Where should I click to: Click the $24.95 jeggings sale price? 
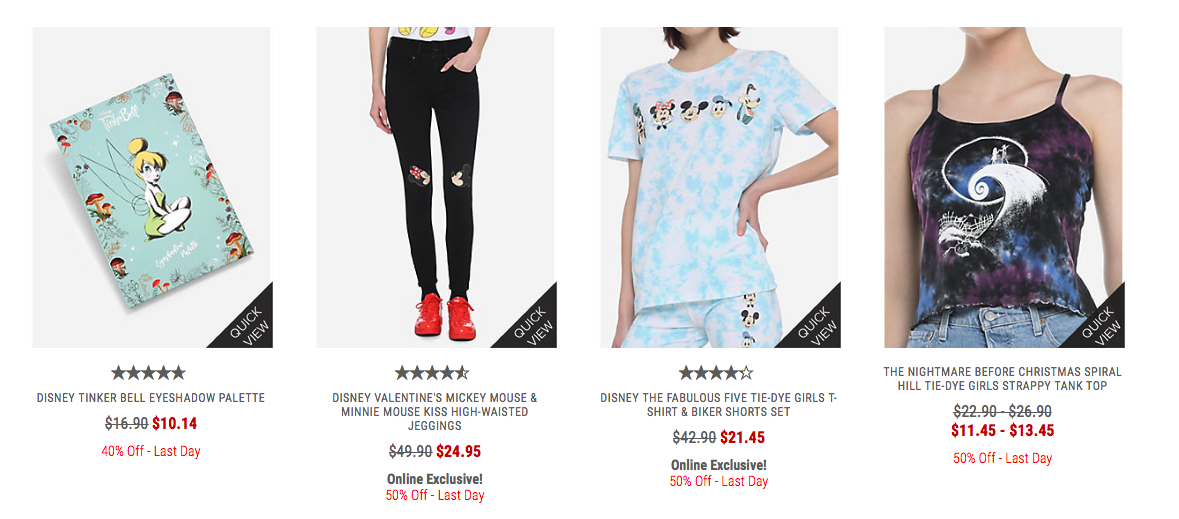click(458, 451)
